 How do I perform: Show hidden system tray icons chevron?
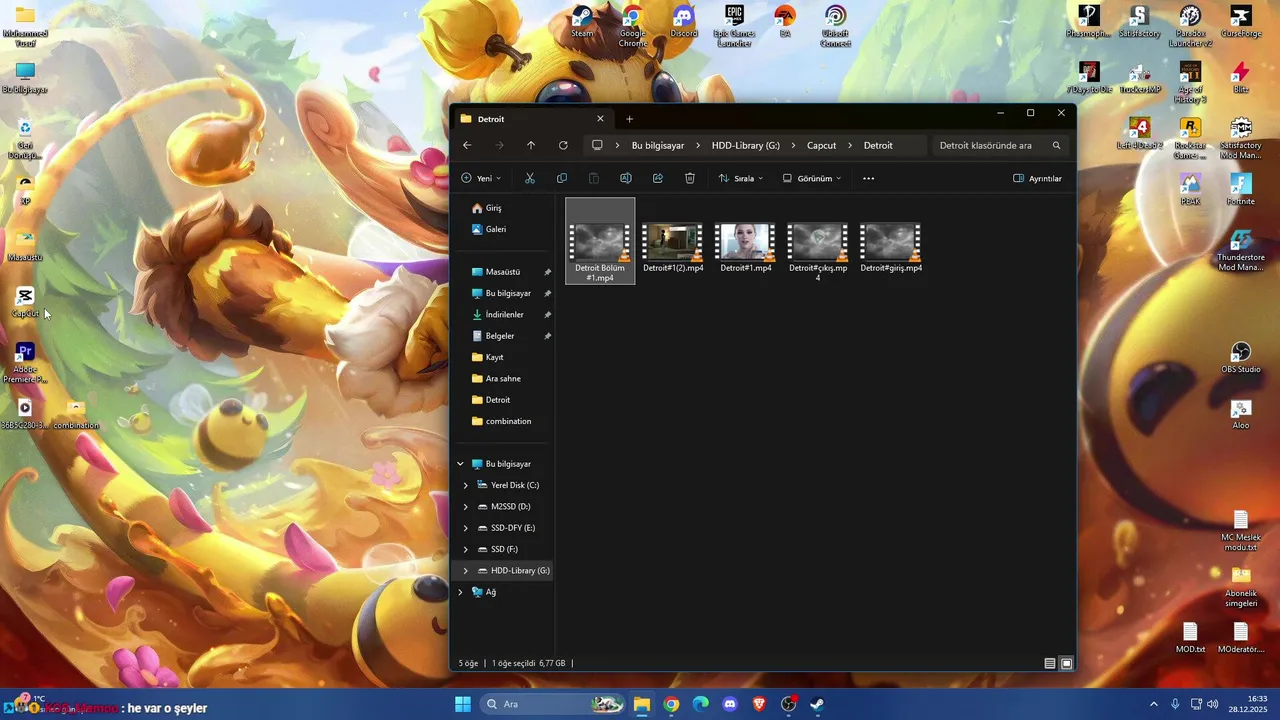click(1153, 704)
